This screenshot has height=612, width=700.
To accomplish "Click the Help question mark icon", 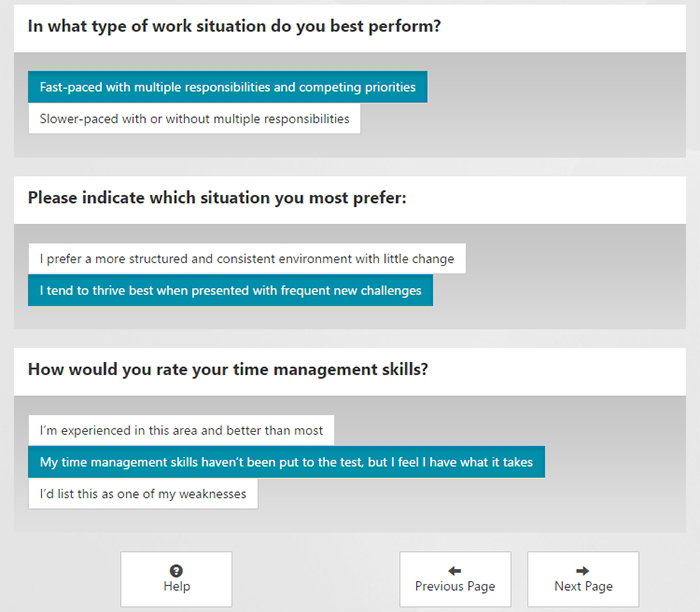I will tap(176, 570).
